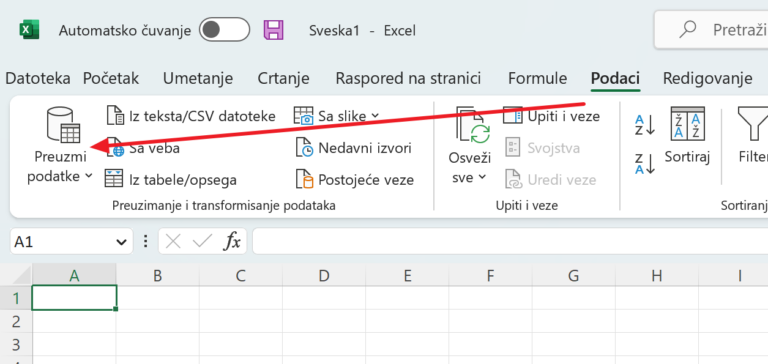Screen dimensions: 768x364
Task: Click the fx insert function icon
Action: click(232, 242)
